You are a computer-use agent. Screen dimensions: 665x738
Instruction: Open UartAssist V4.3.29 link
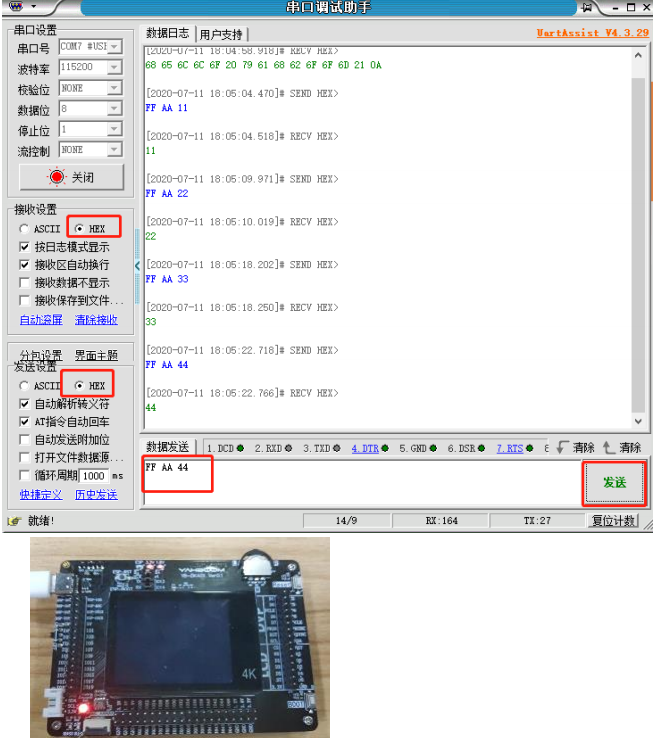[593, 32]
